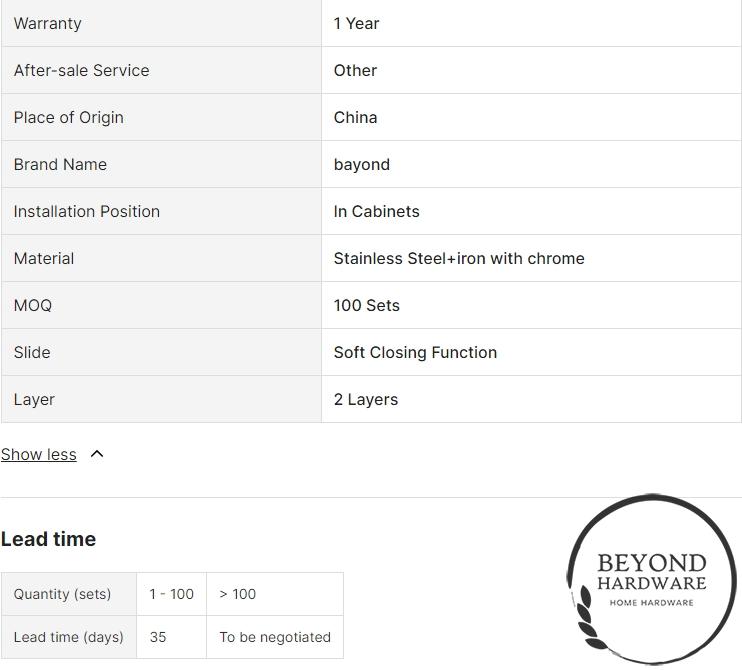Select the Lead time (days) row label
Viewport: 742px width, 670px height.
coord(69,637)
